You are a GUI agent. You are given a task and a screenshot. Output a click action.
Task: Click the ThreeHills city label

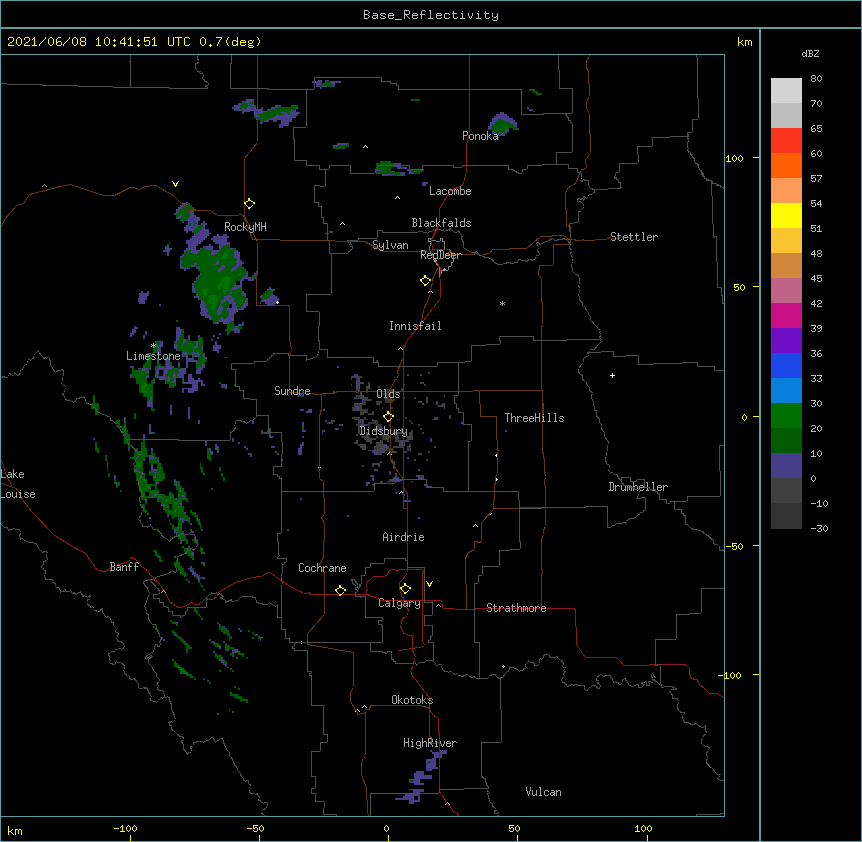(x=534, y=418)
